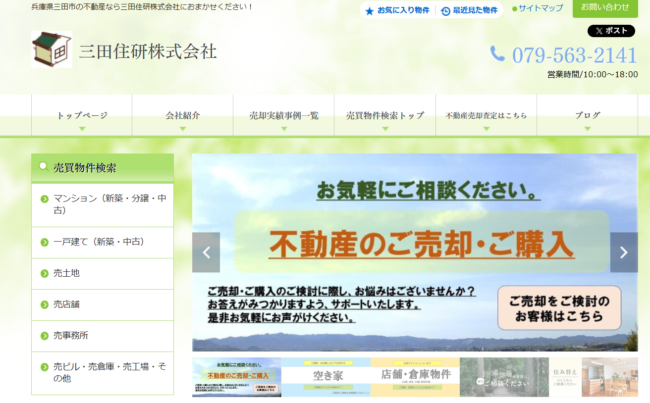Open 売却実績事例一覧 in navigation bar
650x403 pixels.
point(284,115)
